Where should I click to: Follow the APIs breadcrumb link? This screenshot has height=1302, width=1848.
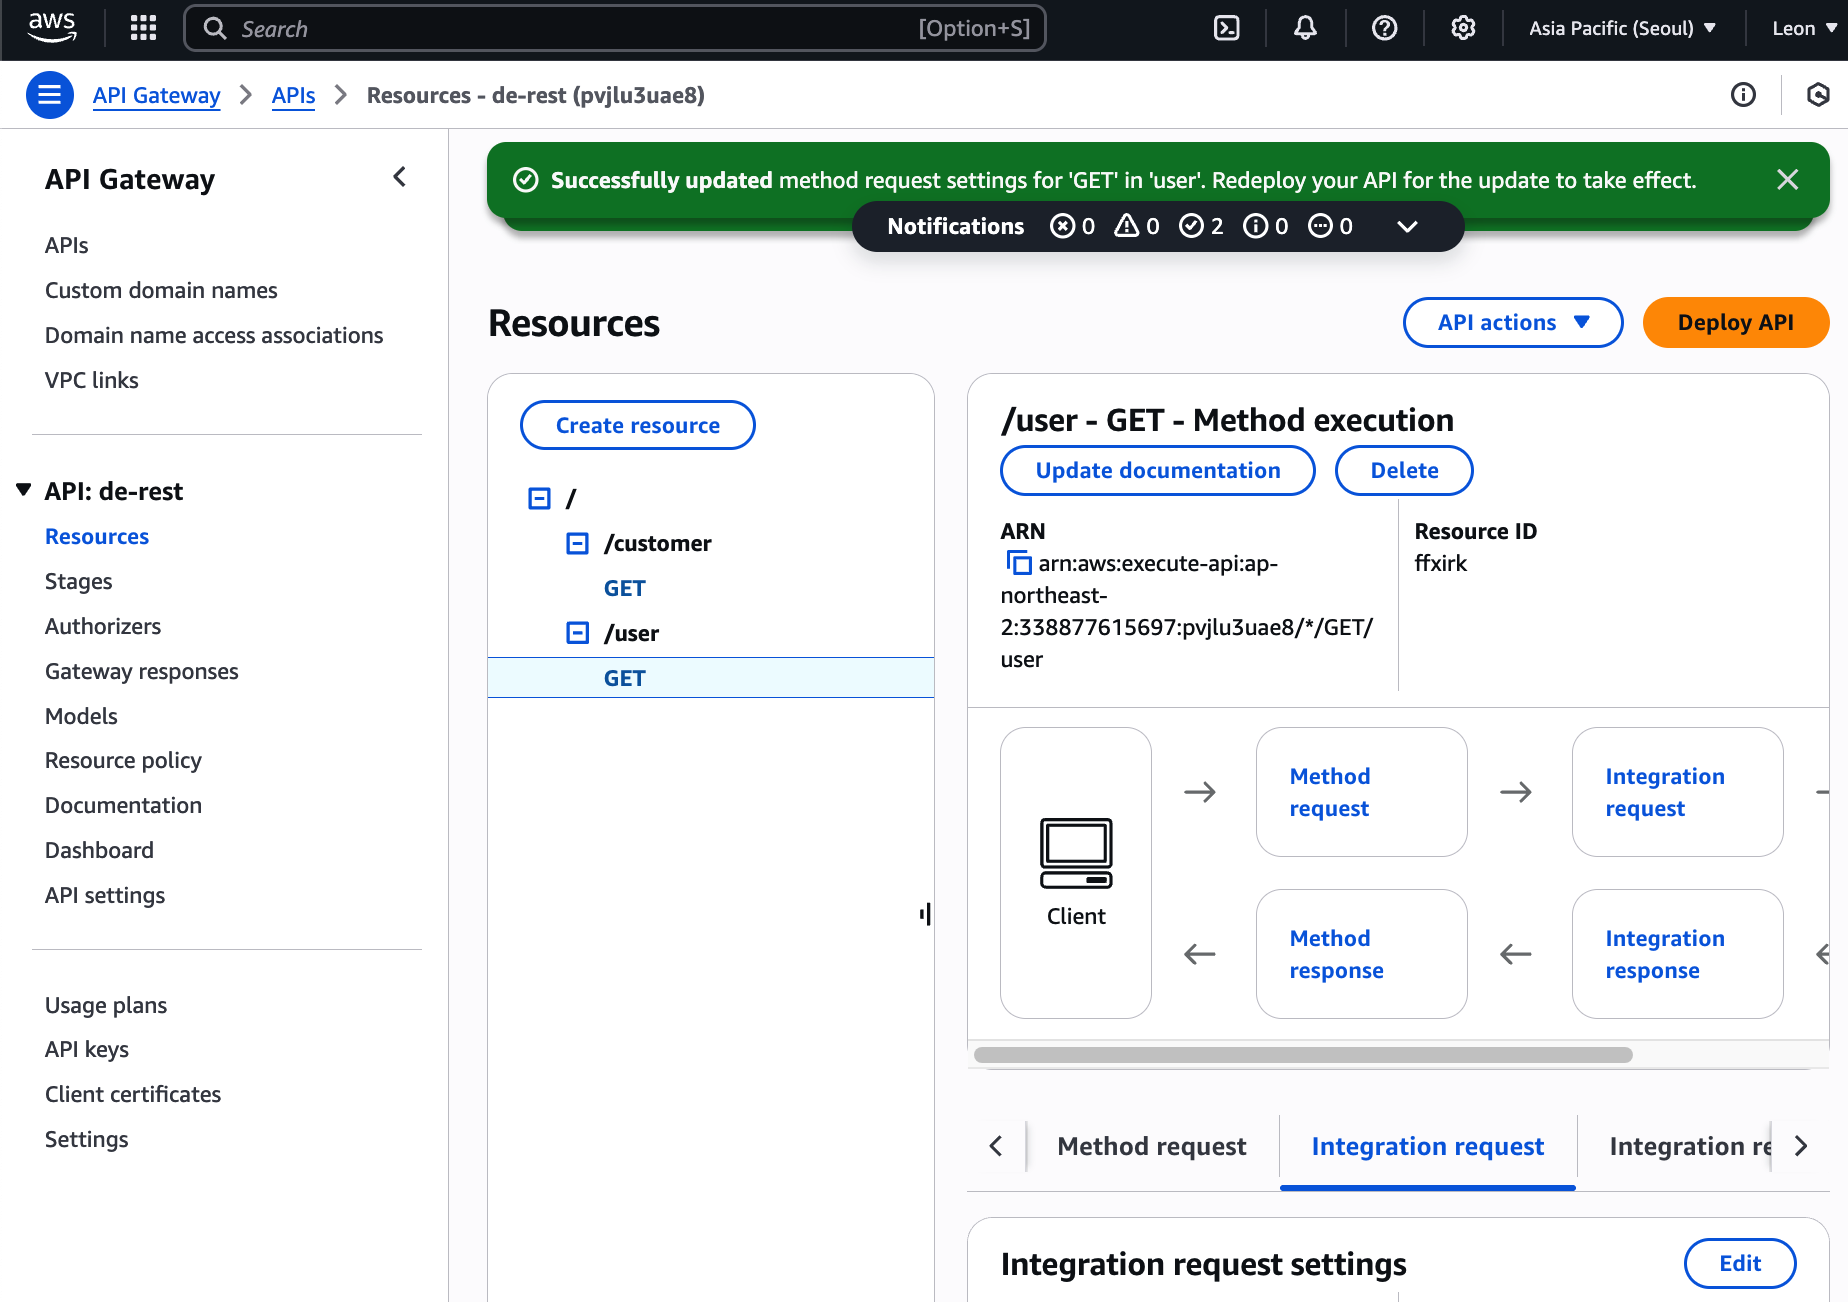coord(293,95)
